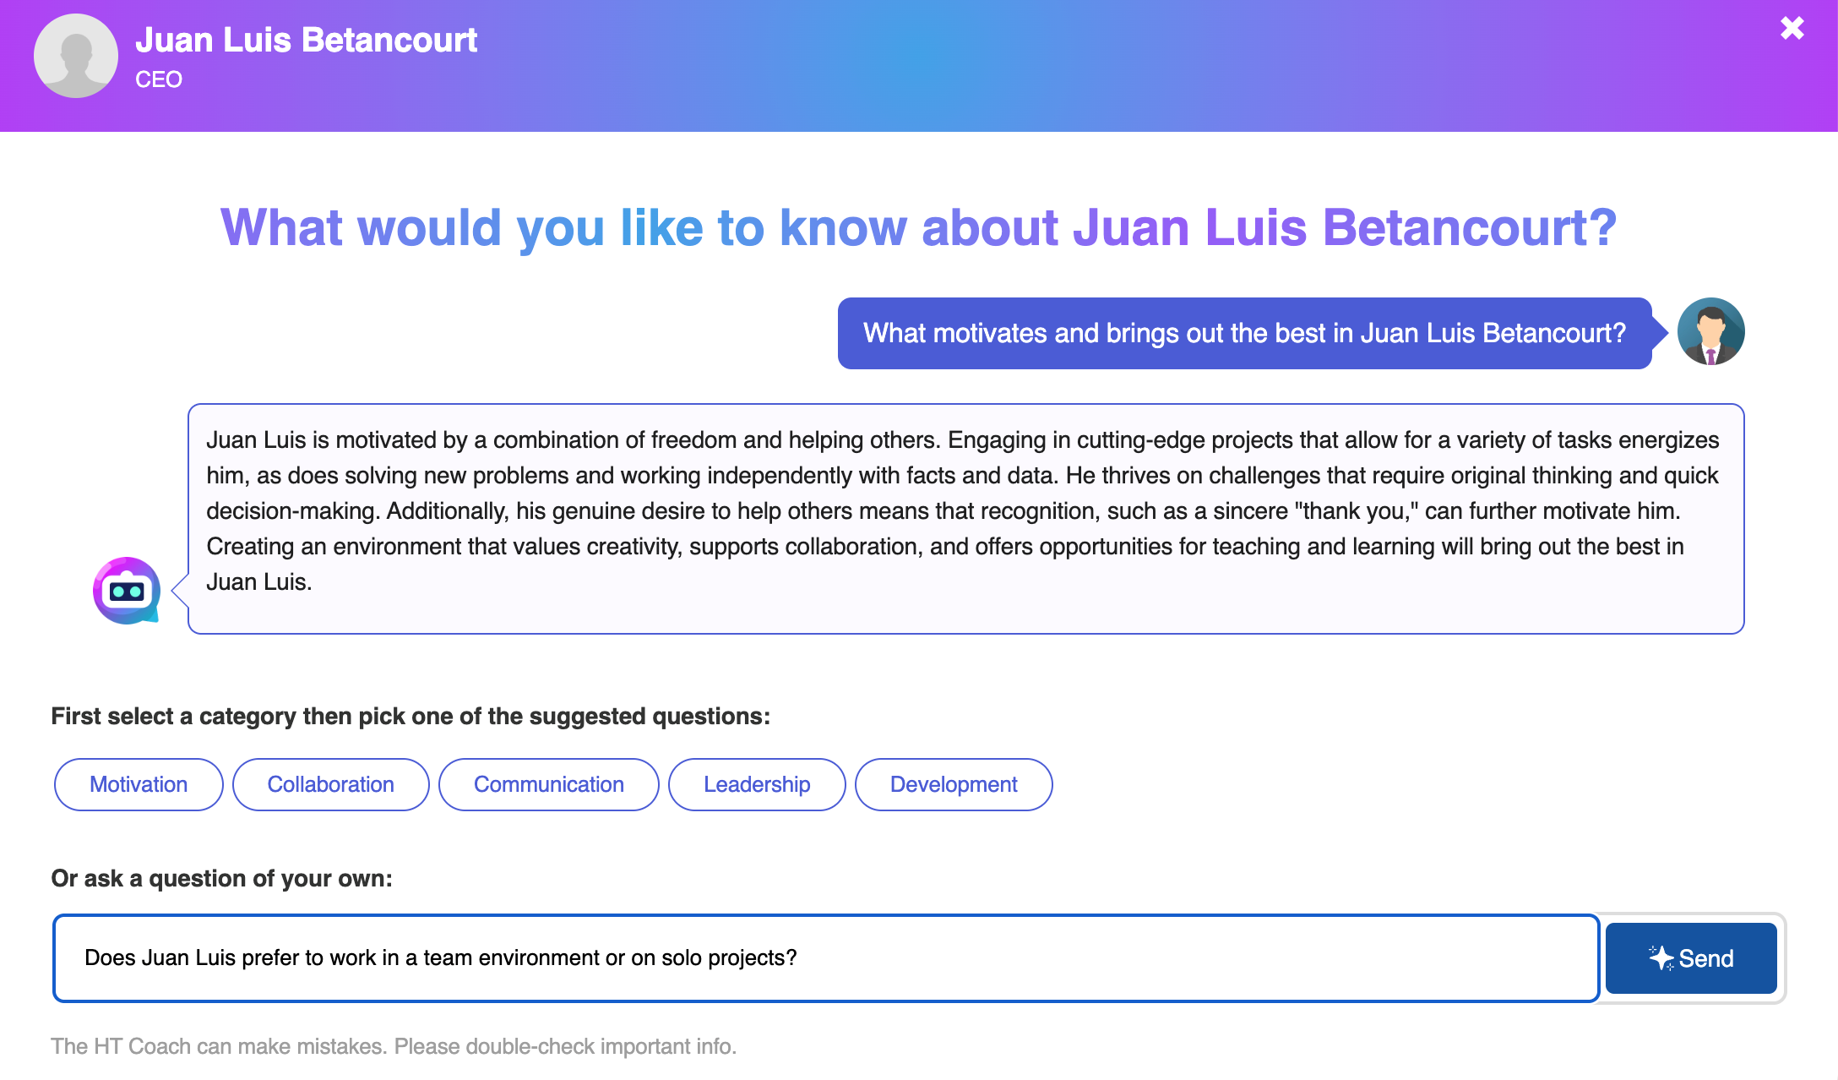This screenshot has width=1838, height=1080.
Task: Click the CEO title label
Action: point(159,80)
